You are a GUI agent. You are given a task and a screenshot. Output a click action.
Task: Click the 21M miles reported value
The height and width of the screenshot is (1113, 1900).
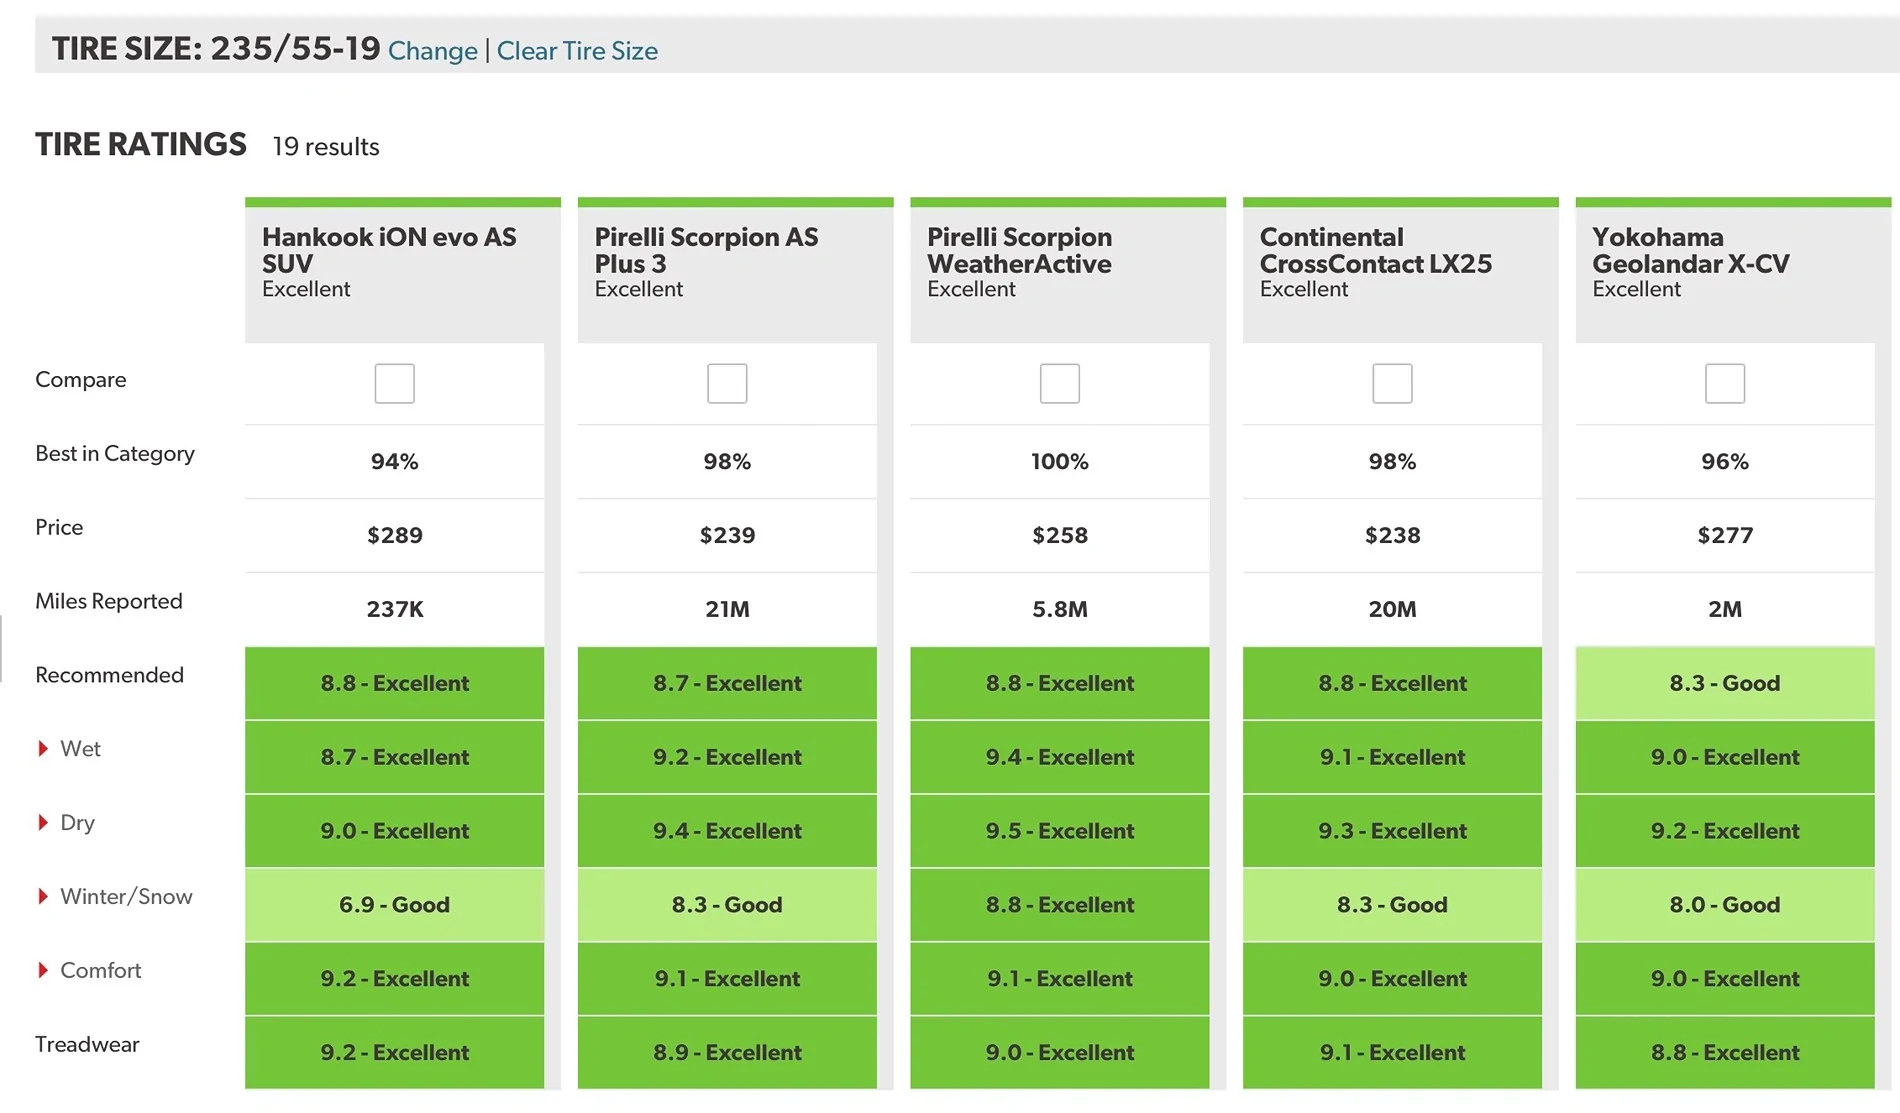(x=727, y=609)
